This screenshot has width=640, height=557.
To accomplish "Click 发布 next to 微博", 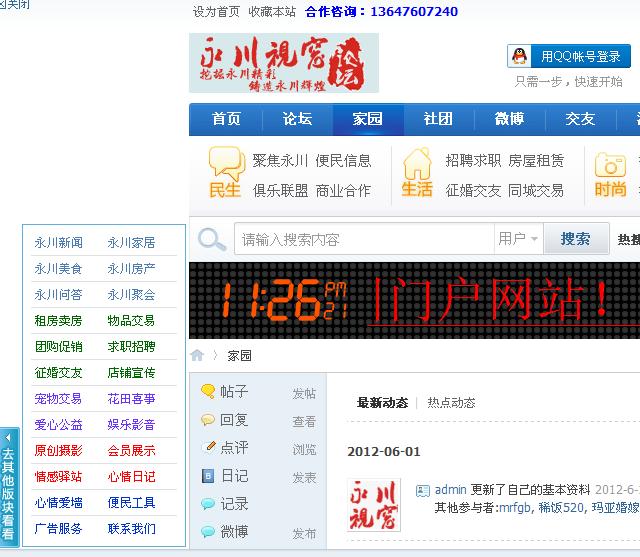I will point(304,533).
